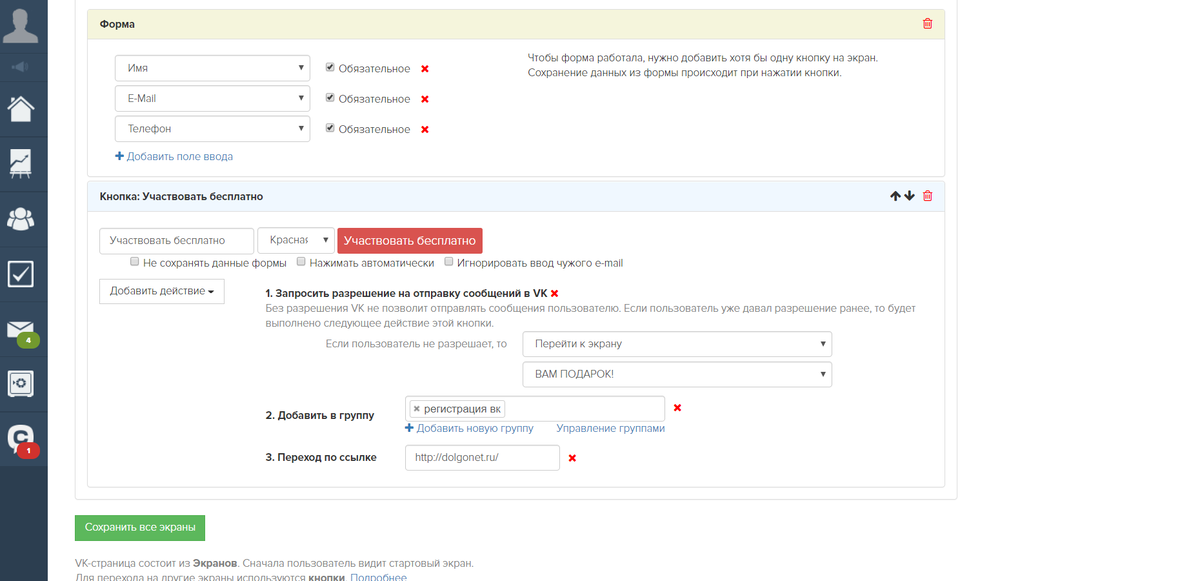Screen dimensions: 1200x581
Task: Enable Не сохранять данные формы checkbox
Action: pos(135,263)
